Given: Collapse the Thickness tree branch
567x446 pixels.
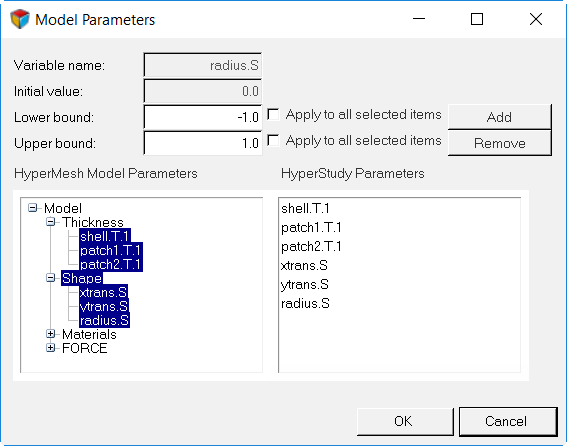Looking at the screenshot, I should [51, 222].
